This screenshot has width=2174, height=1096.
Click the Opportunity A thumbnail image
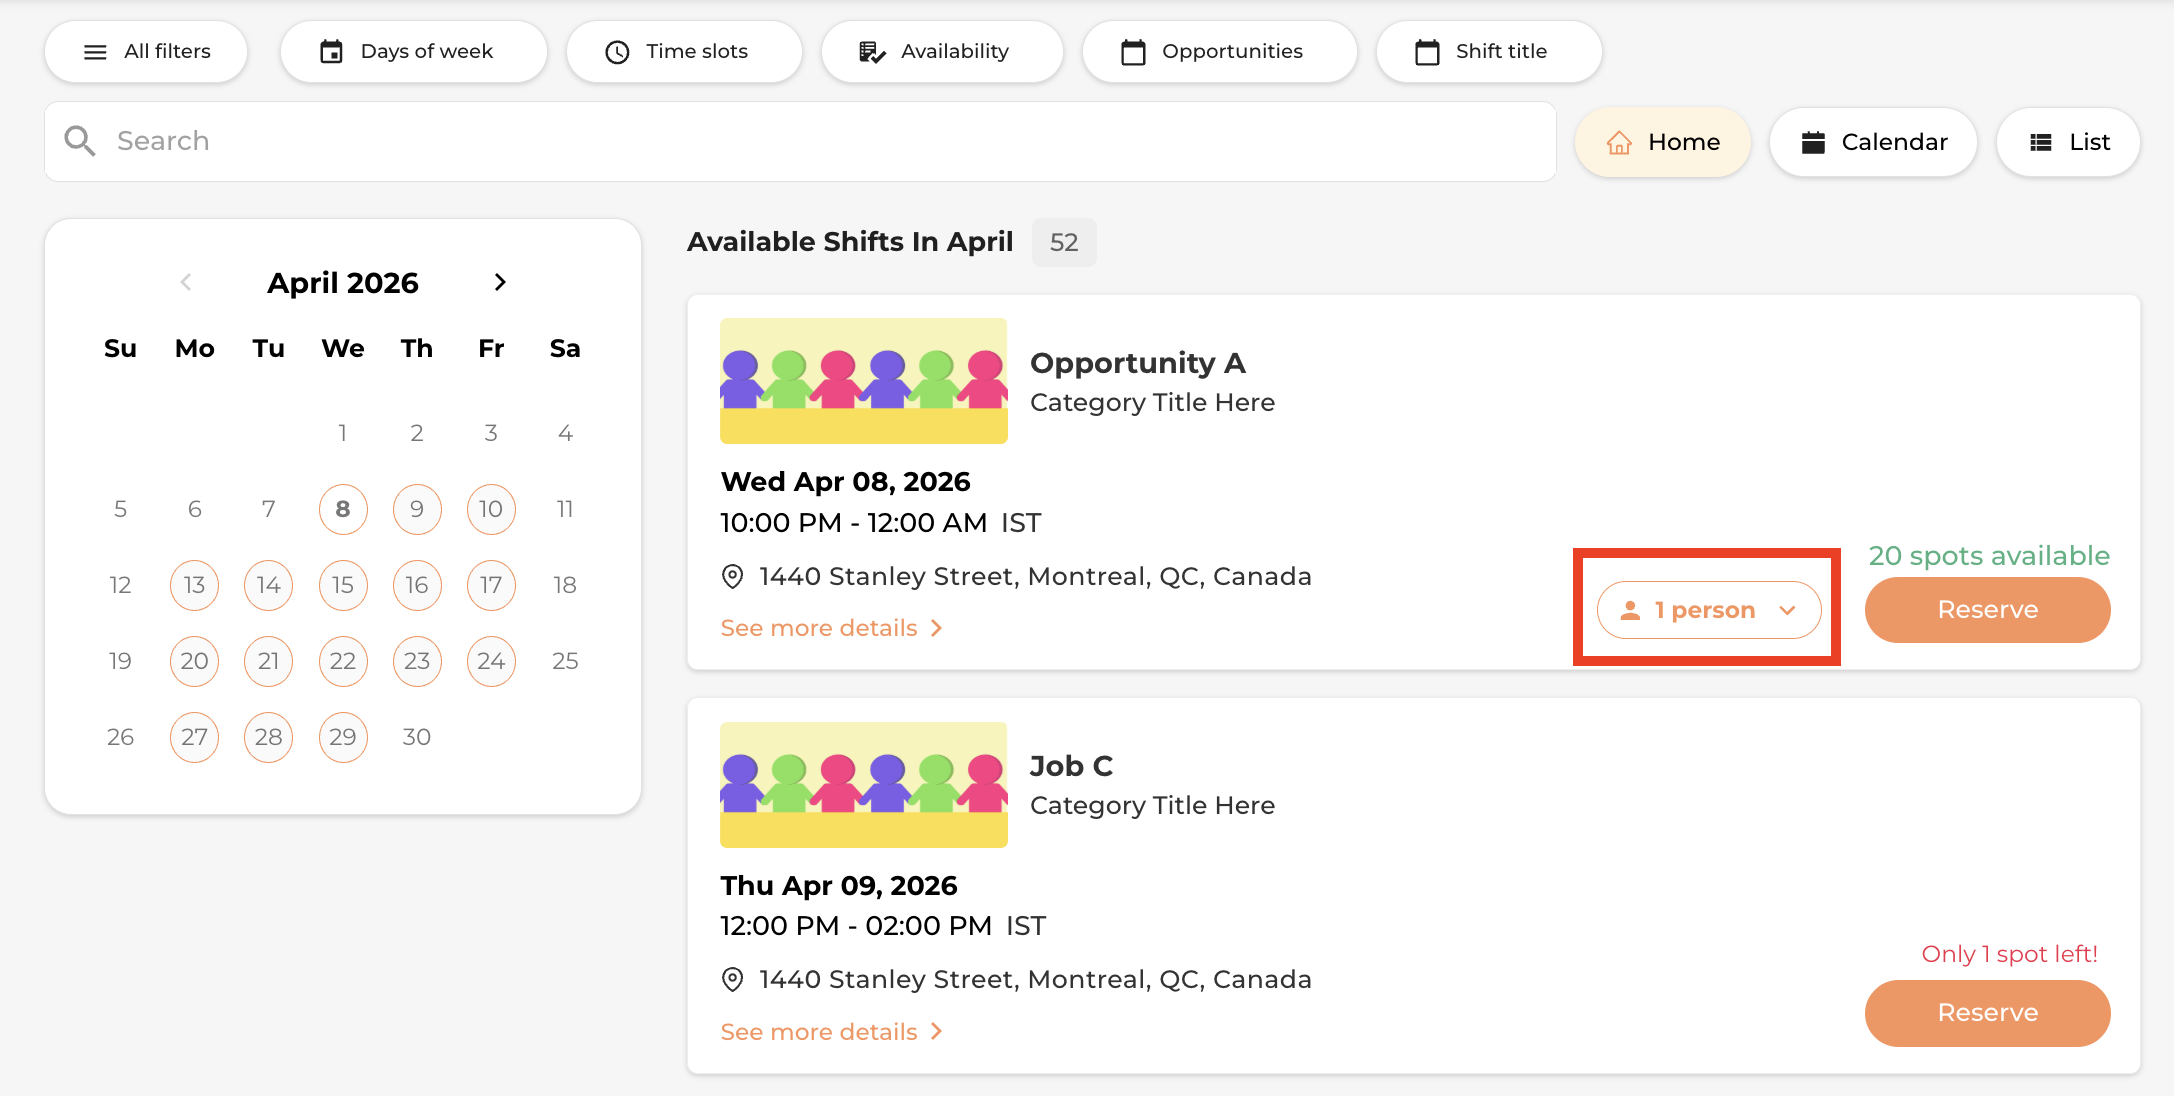tap(863, 381)
